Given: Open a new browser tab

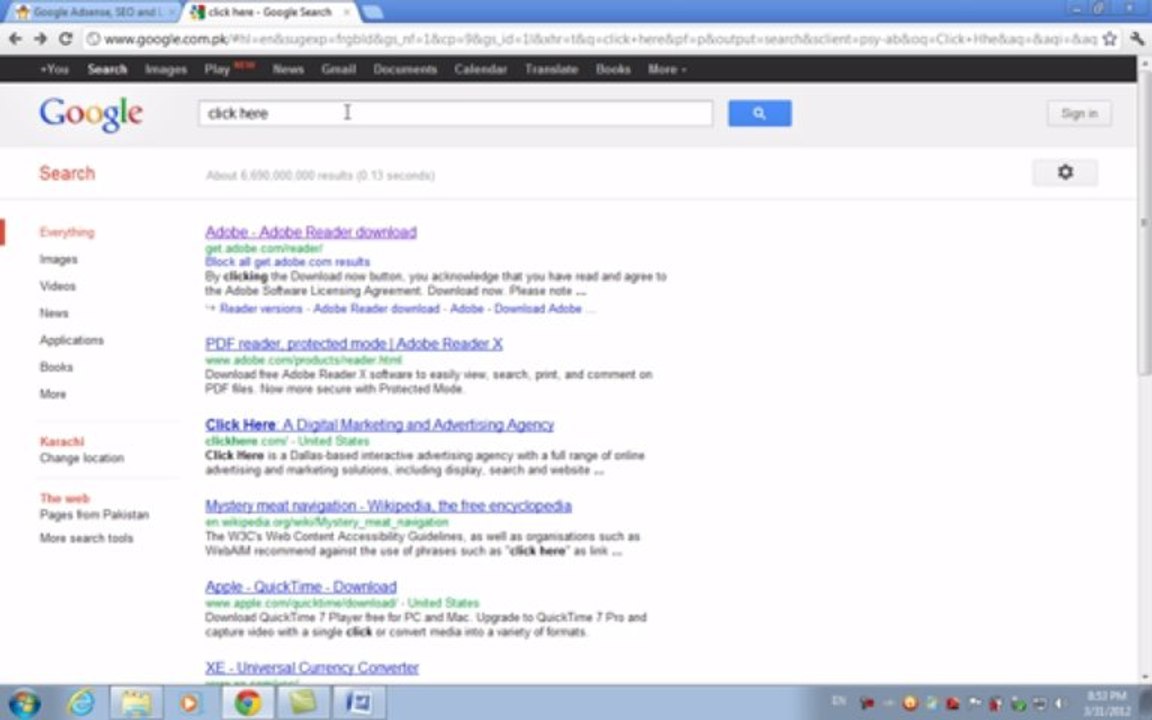Looking at the screenshot, I should (x=372, y=12).
